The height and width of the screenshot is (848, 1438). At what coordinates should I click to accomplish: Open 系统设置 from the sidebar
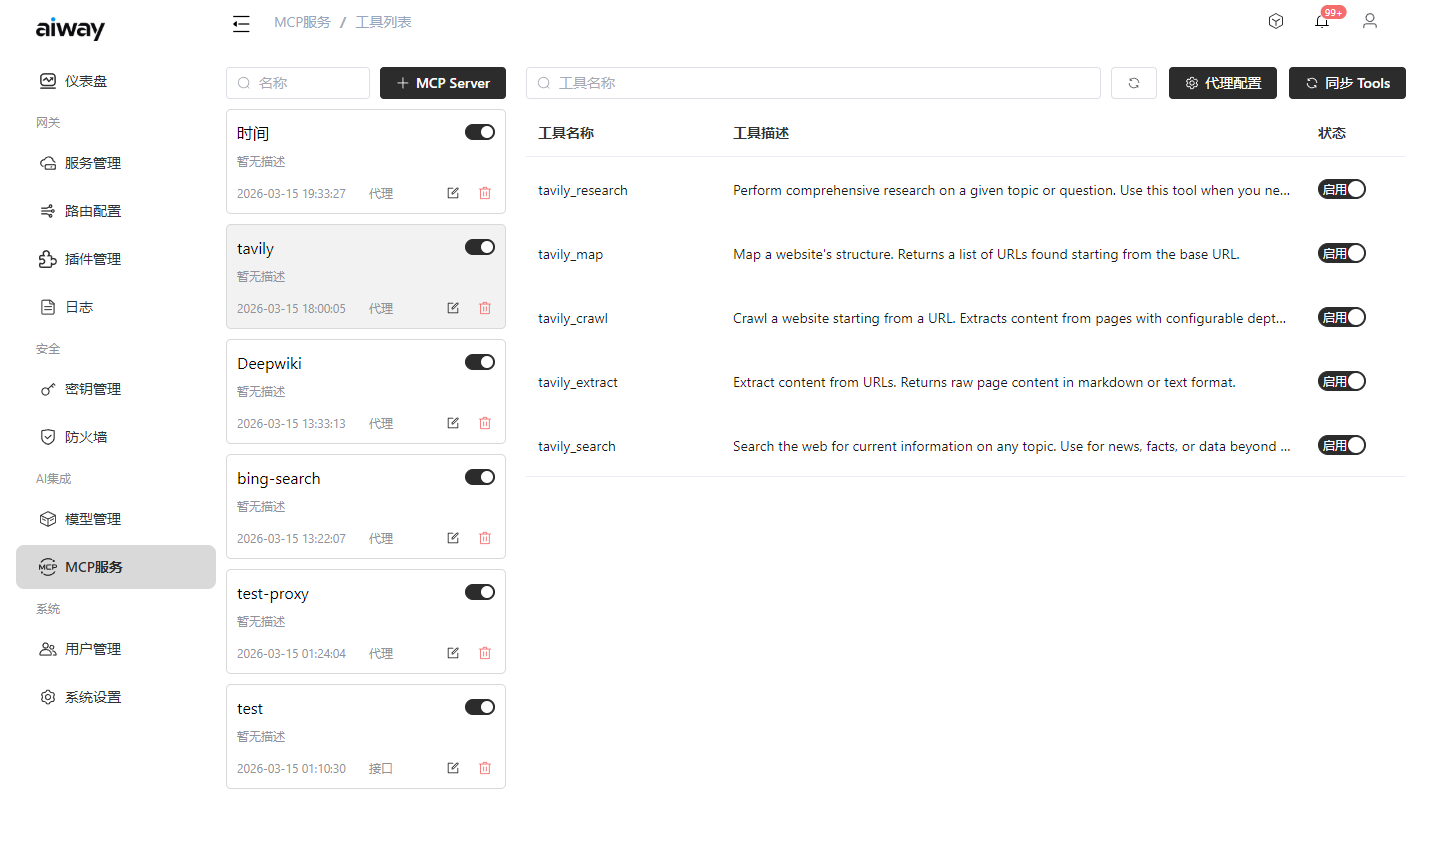click(93, 697)
